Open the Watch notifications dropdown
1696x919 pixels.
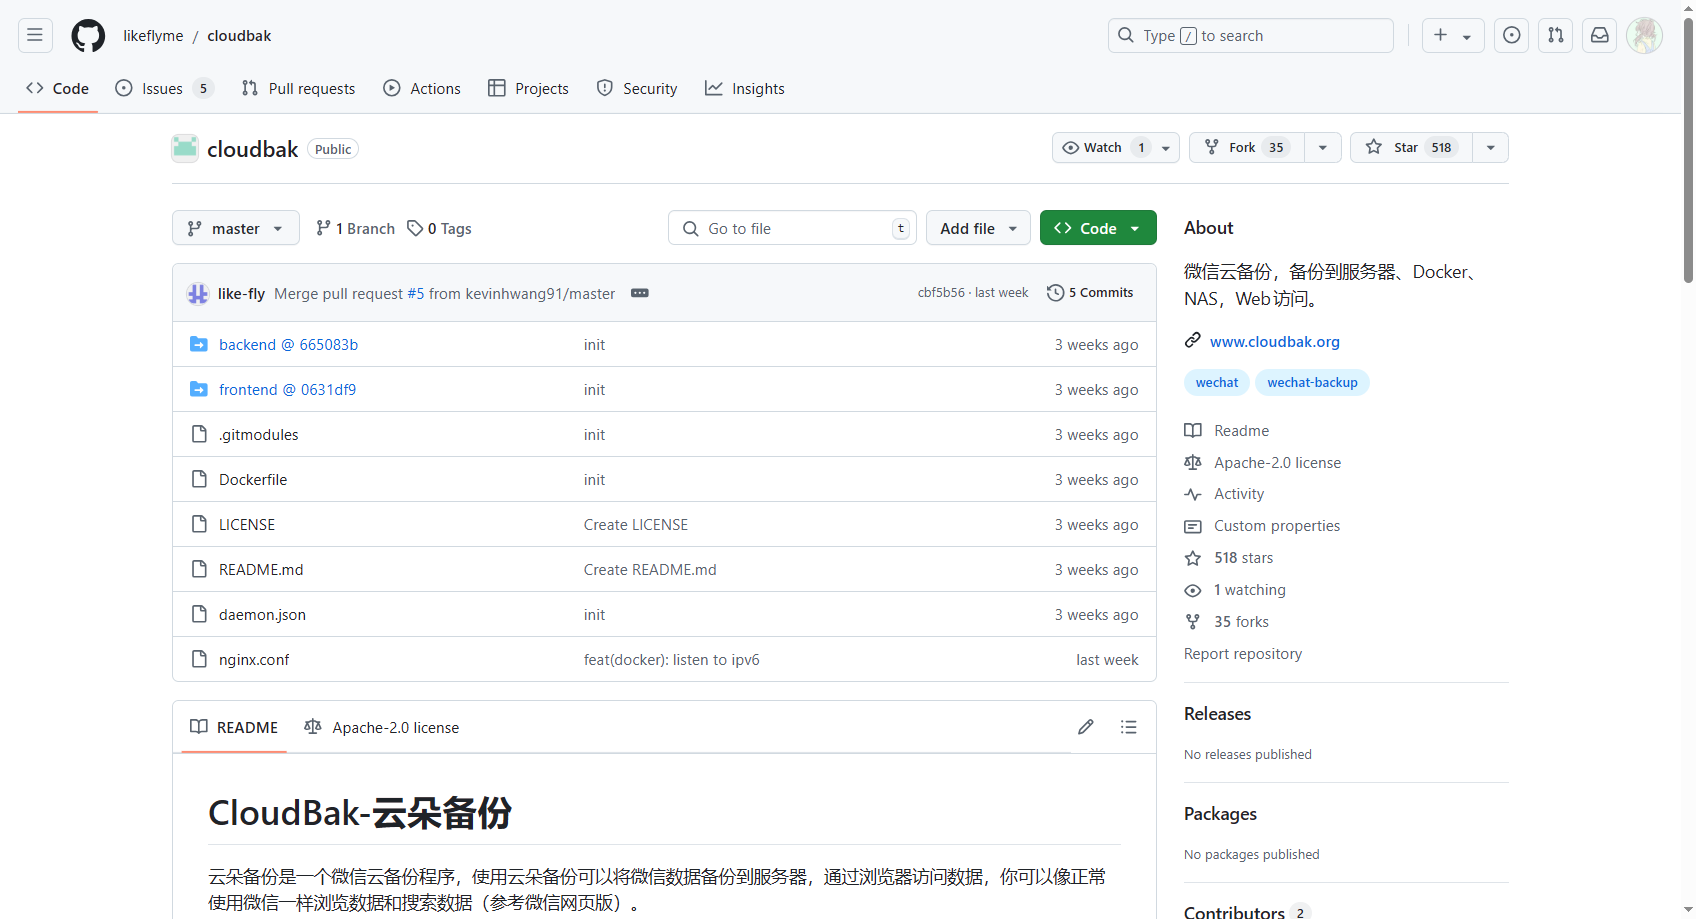(x=1116, y=147)
